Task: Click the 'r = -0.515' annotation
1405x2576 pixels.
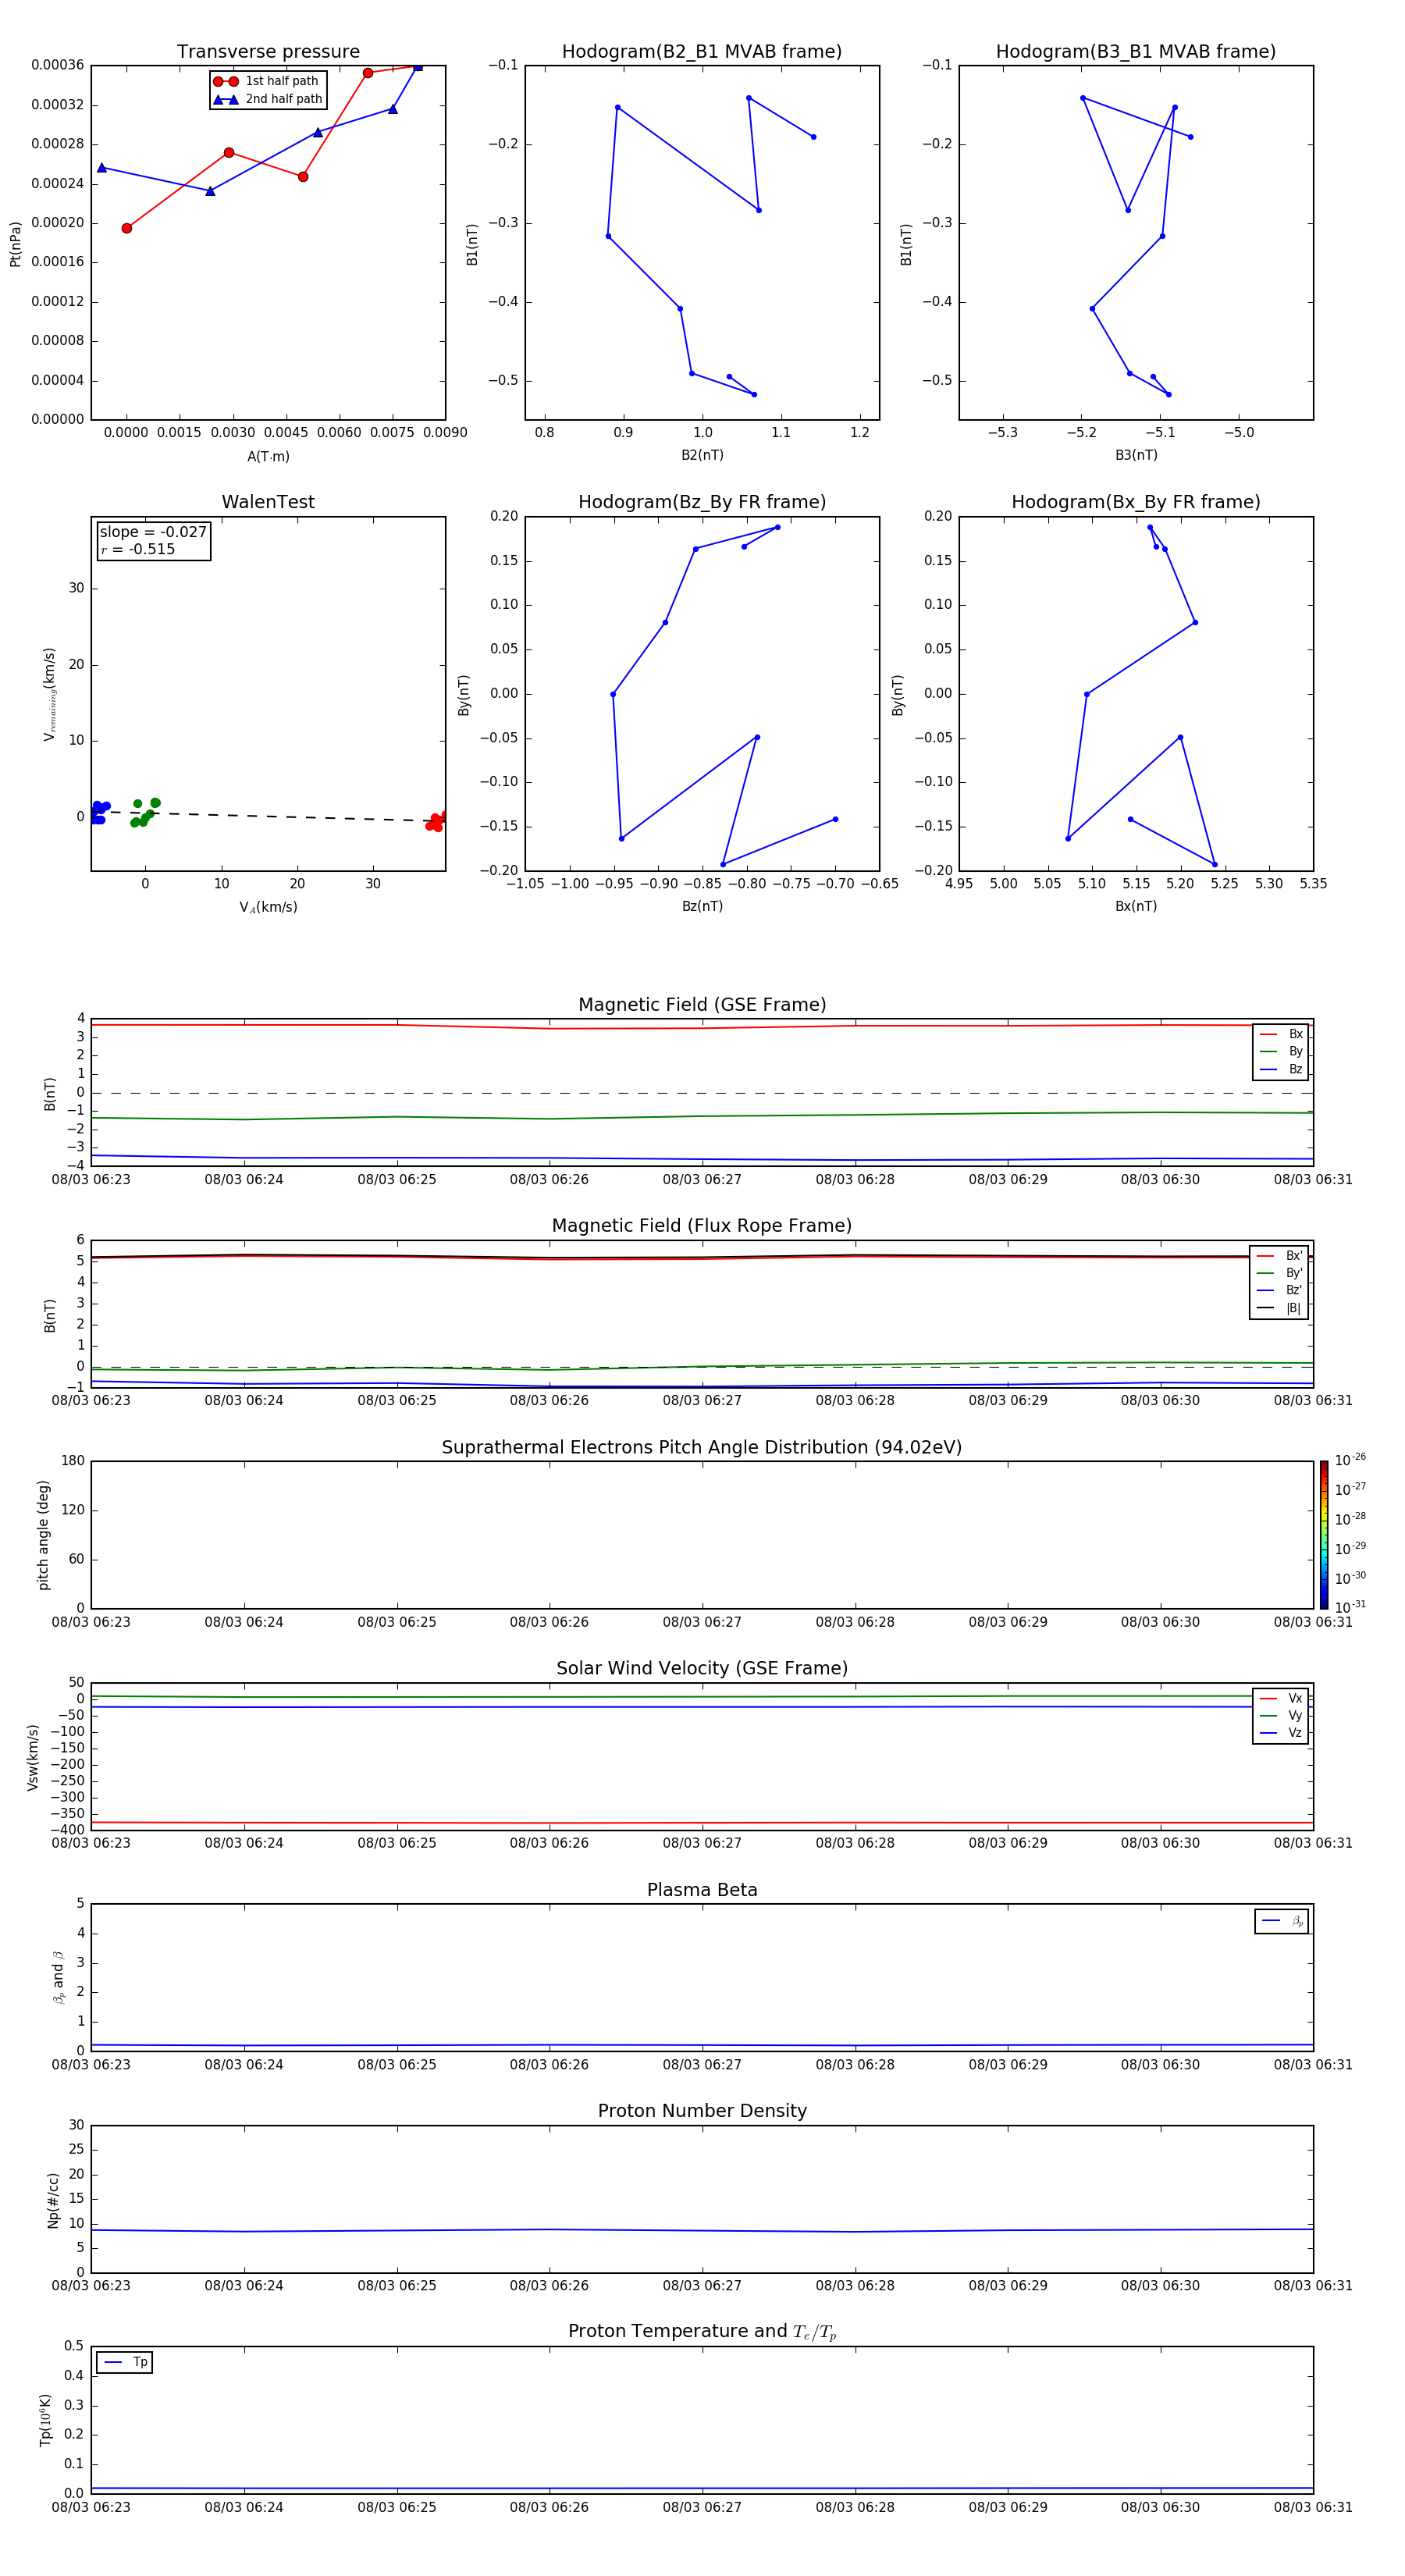Action: tap(138, 549)
